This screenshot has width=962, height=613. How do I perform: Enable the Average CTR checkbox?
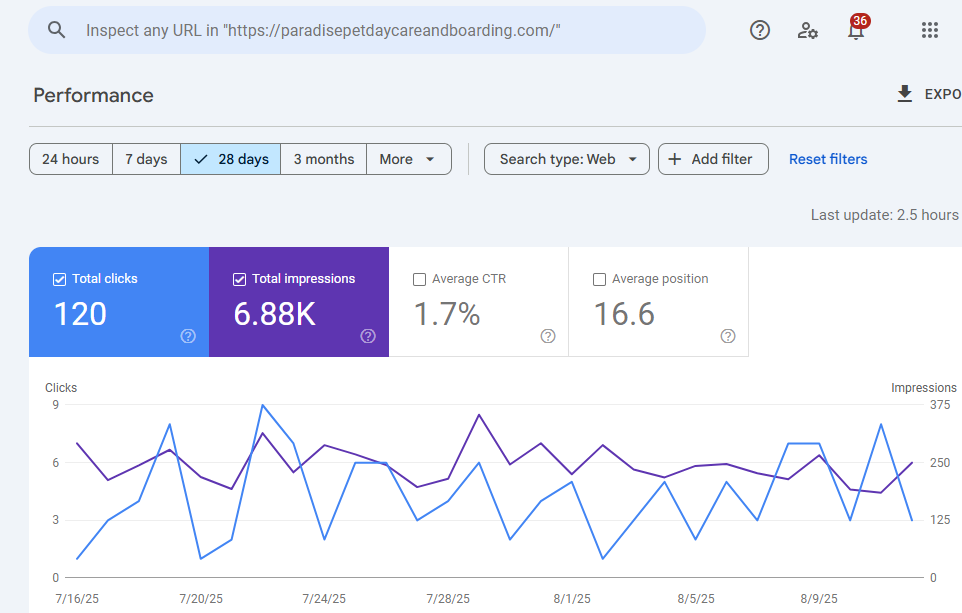pyautogui.click(x=419, y=279)
